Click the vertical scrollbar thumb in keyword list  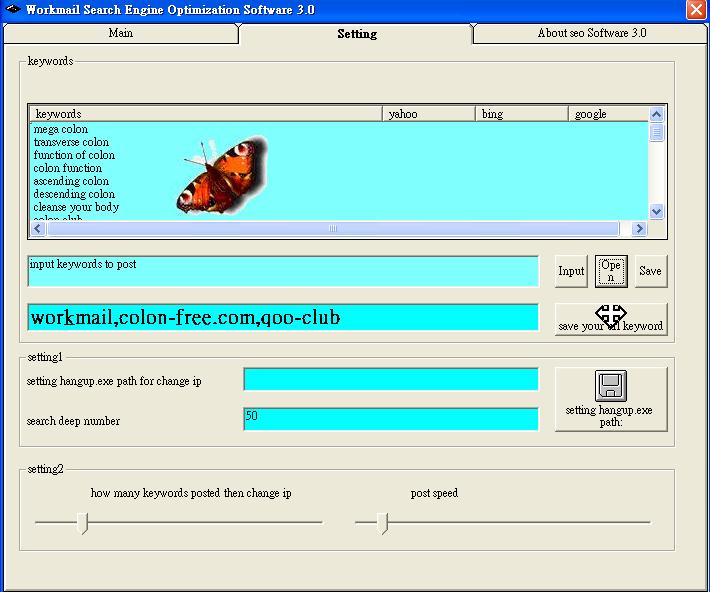tap(656, 133)
